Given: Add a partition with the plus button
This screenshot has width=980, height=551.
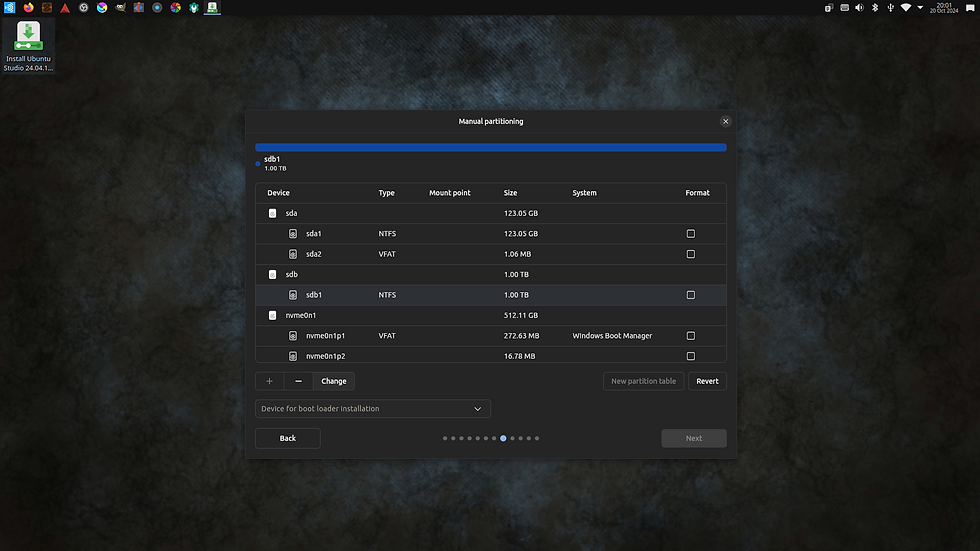Looking at the screenshot, I should tap(269, 381).
